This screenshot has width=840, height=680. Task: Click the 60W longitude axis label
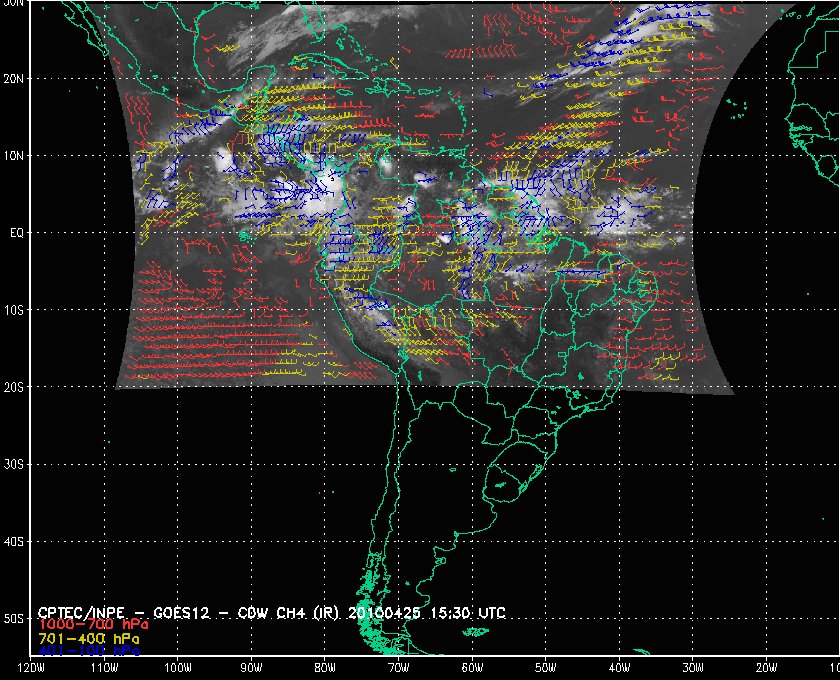tap(472, 668)
